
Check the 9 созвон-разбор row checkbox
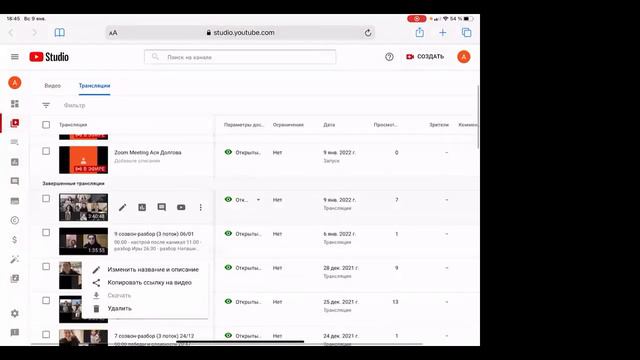pyautogui.click(x=46, y=233)
